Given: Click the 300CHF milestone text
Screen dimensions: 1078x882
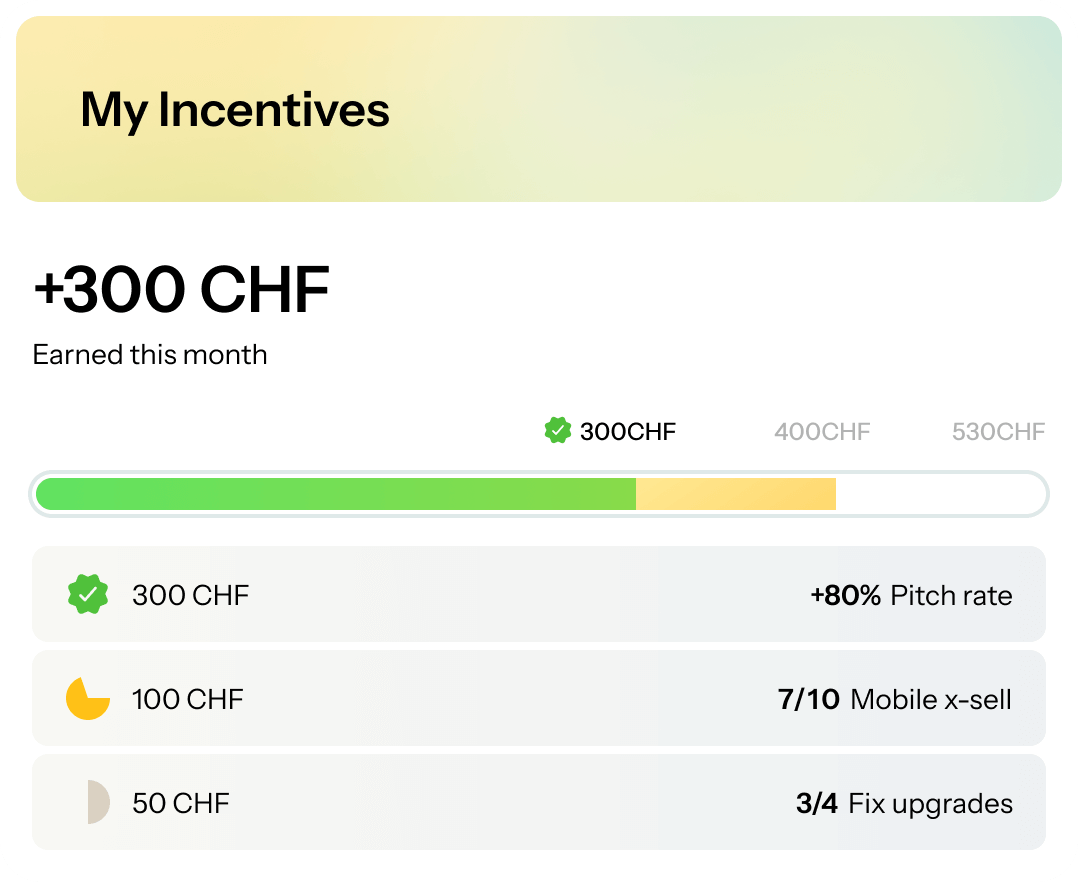Looking at the screenshot, I should click(628, 431).
